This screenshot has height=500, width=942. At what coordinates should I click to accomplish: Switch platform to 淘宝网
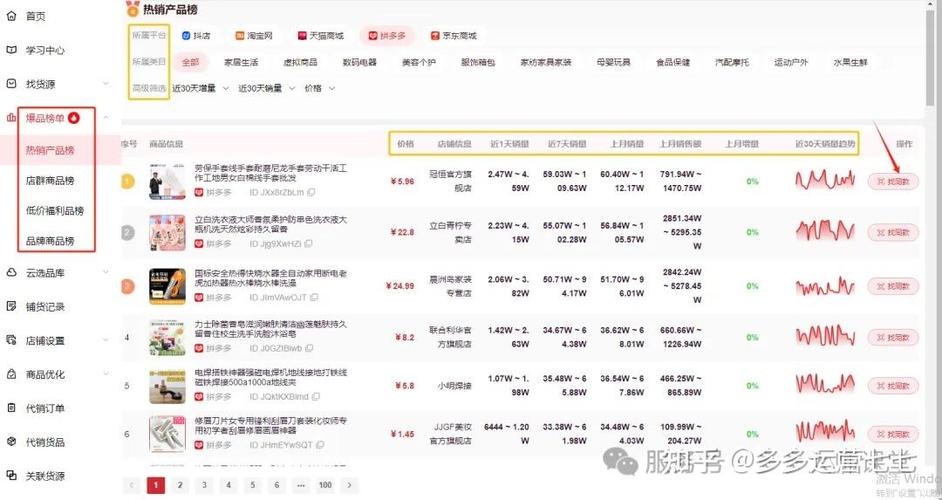(x=255, y=35)
